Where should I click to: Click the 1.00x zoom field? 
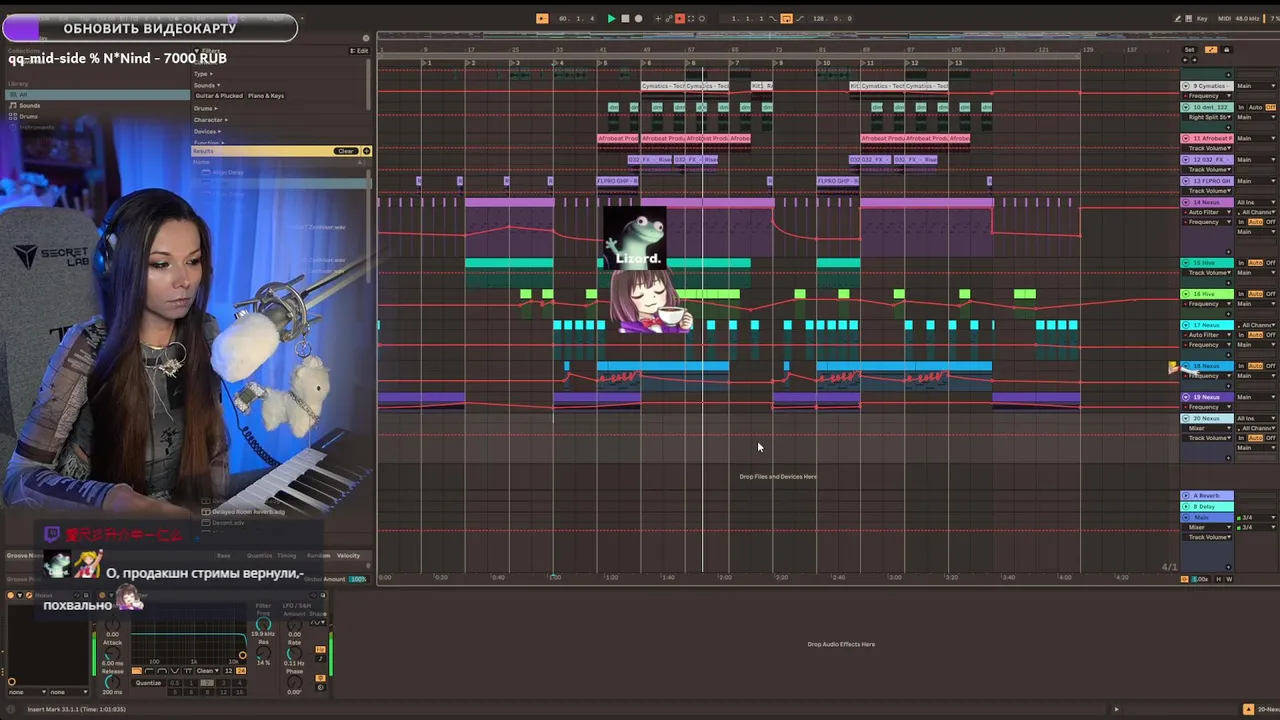[x=1200, y=579]
